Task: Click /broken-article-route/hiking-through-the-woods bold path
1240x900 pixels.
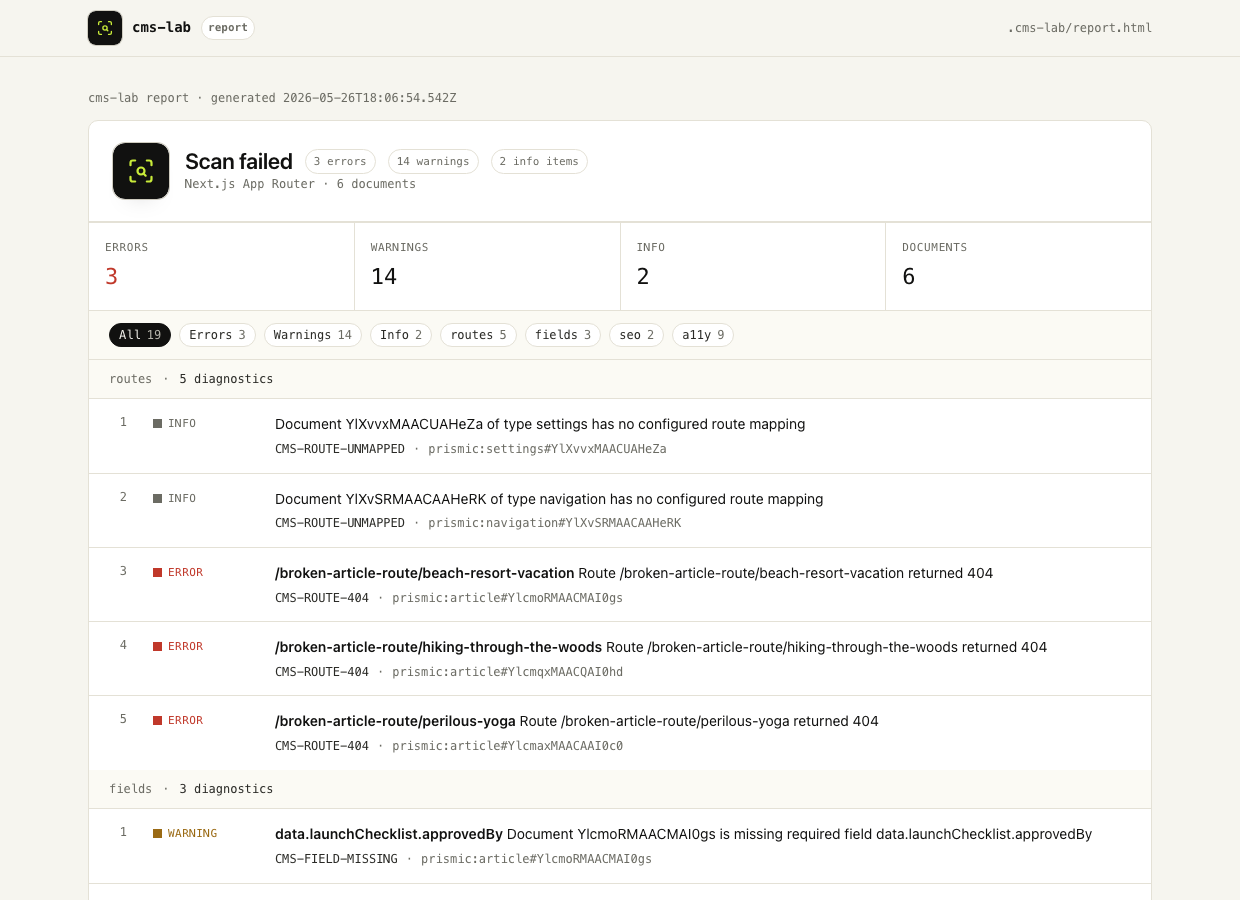Action: (438, 647)
